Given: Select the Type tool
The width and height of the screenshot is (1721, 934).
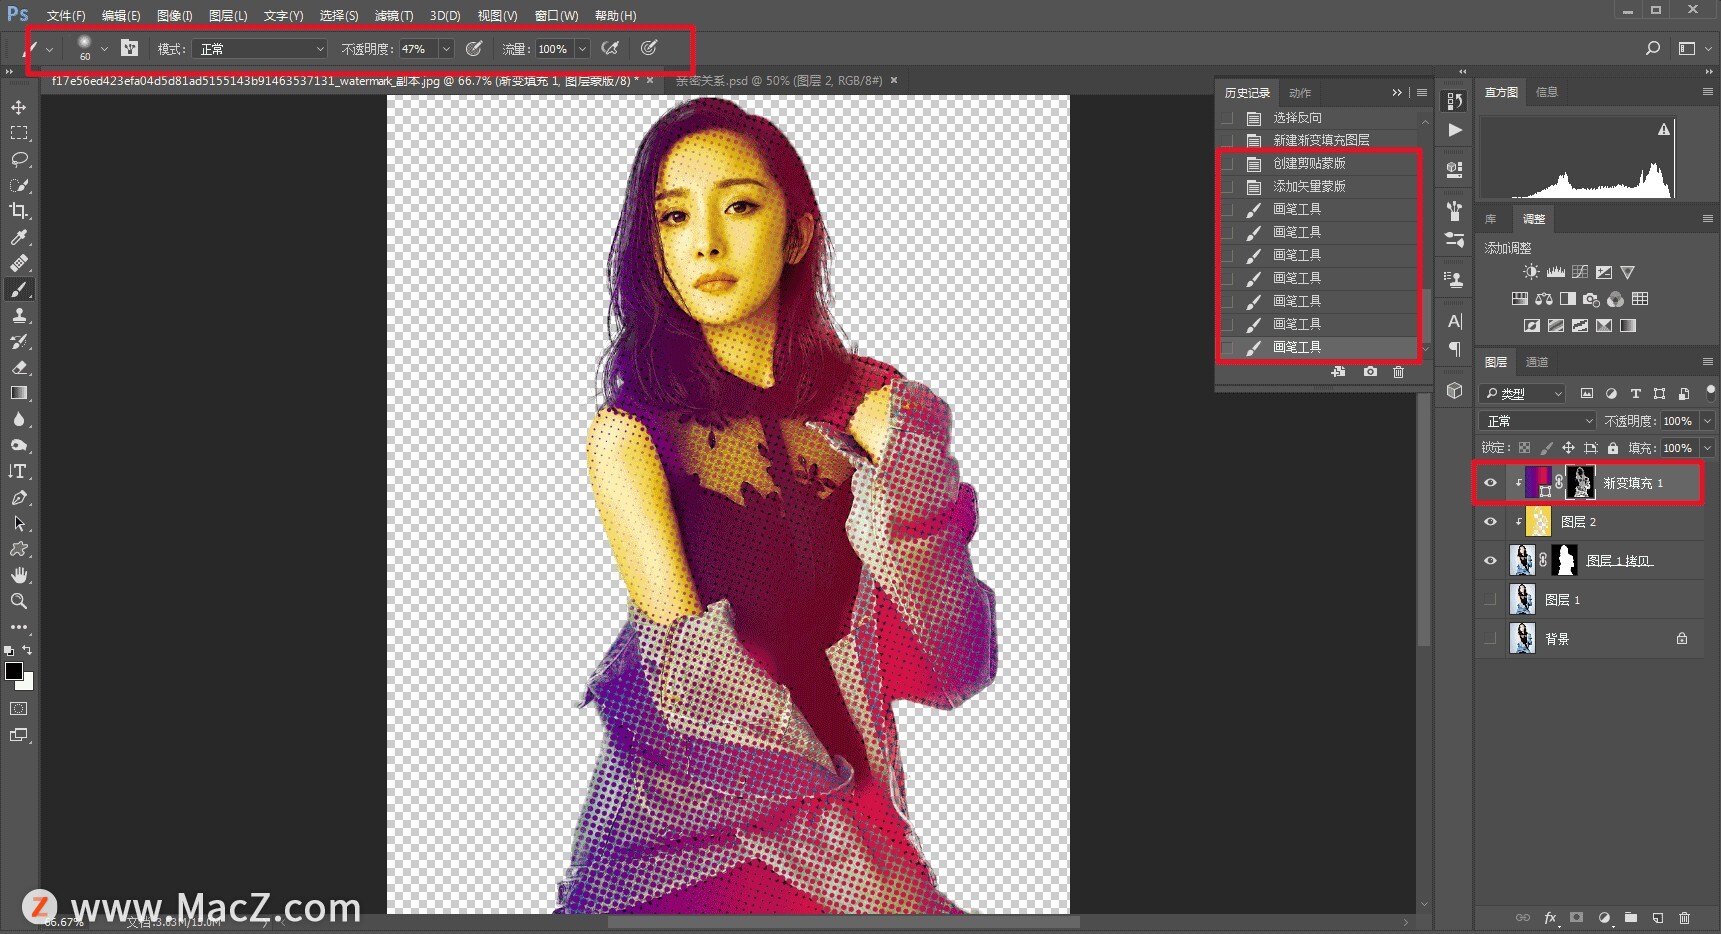Looking at the screenshot, I should (19, 471).
